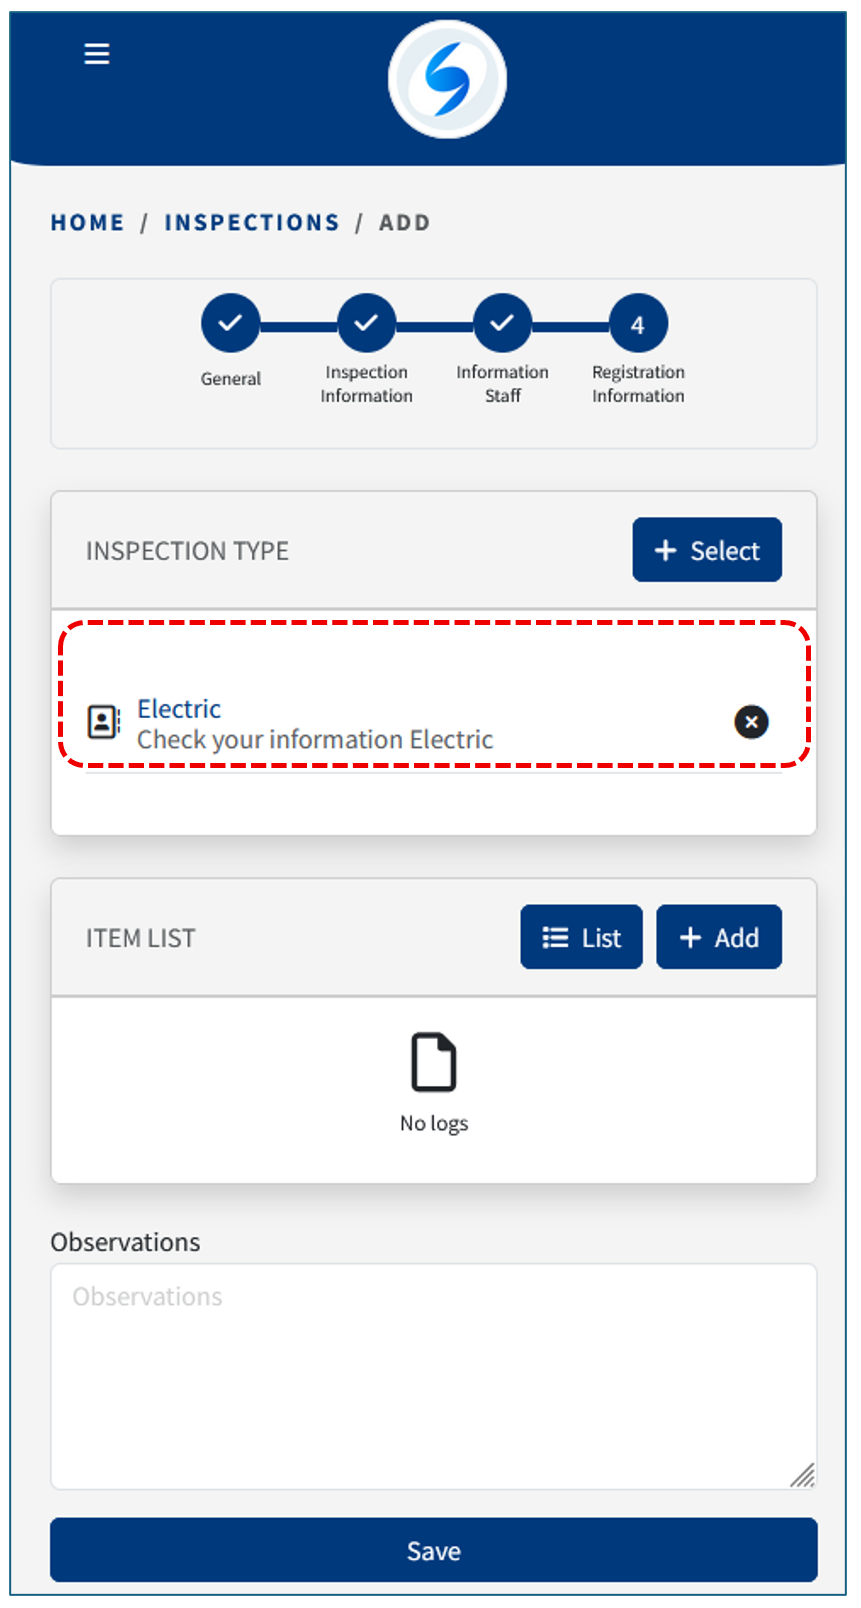Click the INSPECTION TYPE section header

point(187,551)
